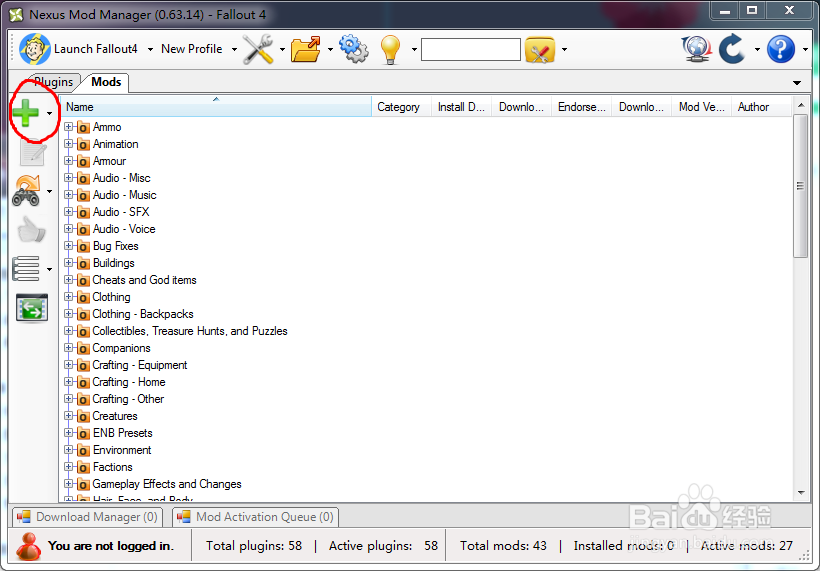Click into the toolbar search text box
This screenshot has height=571, width=820.
(x=471, y=50)
